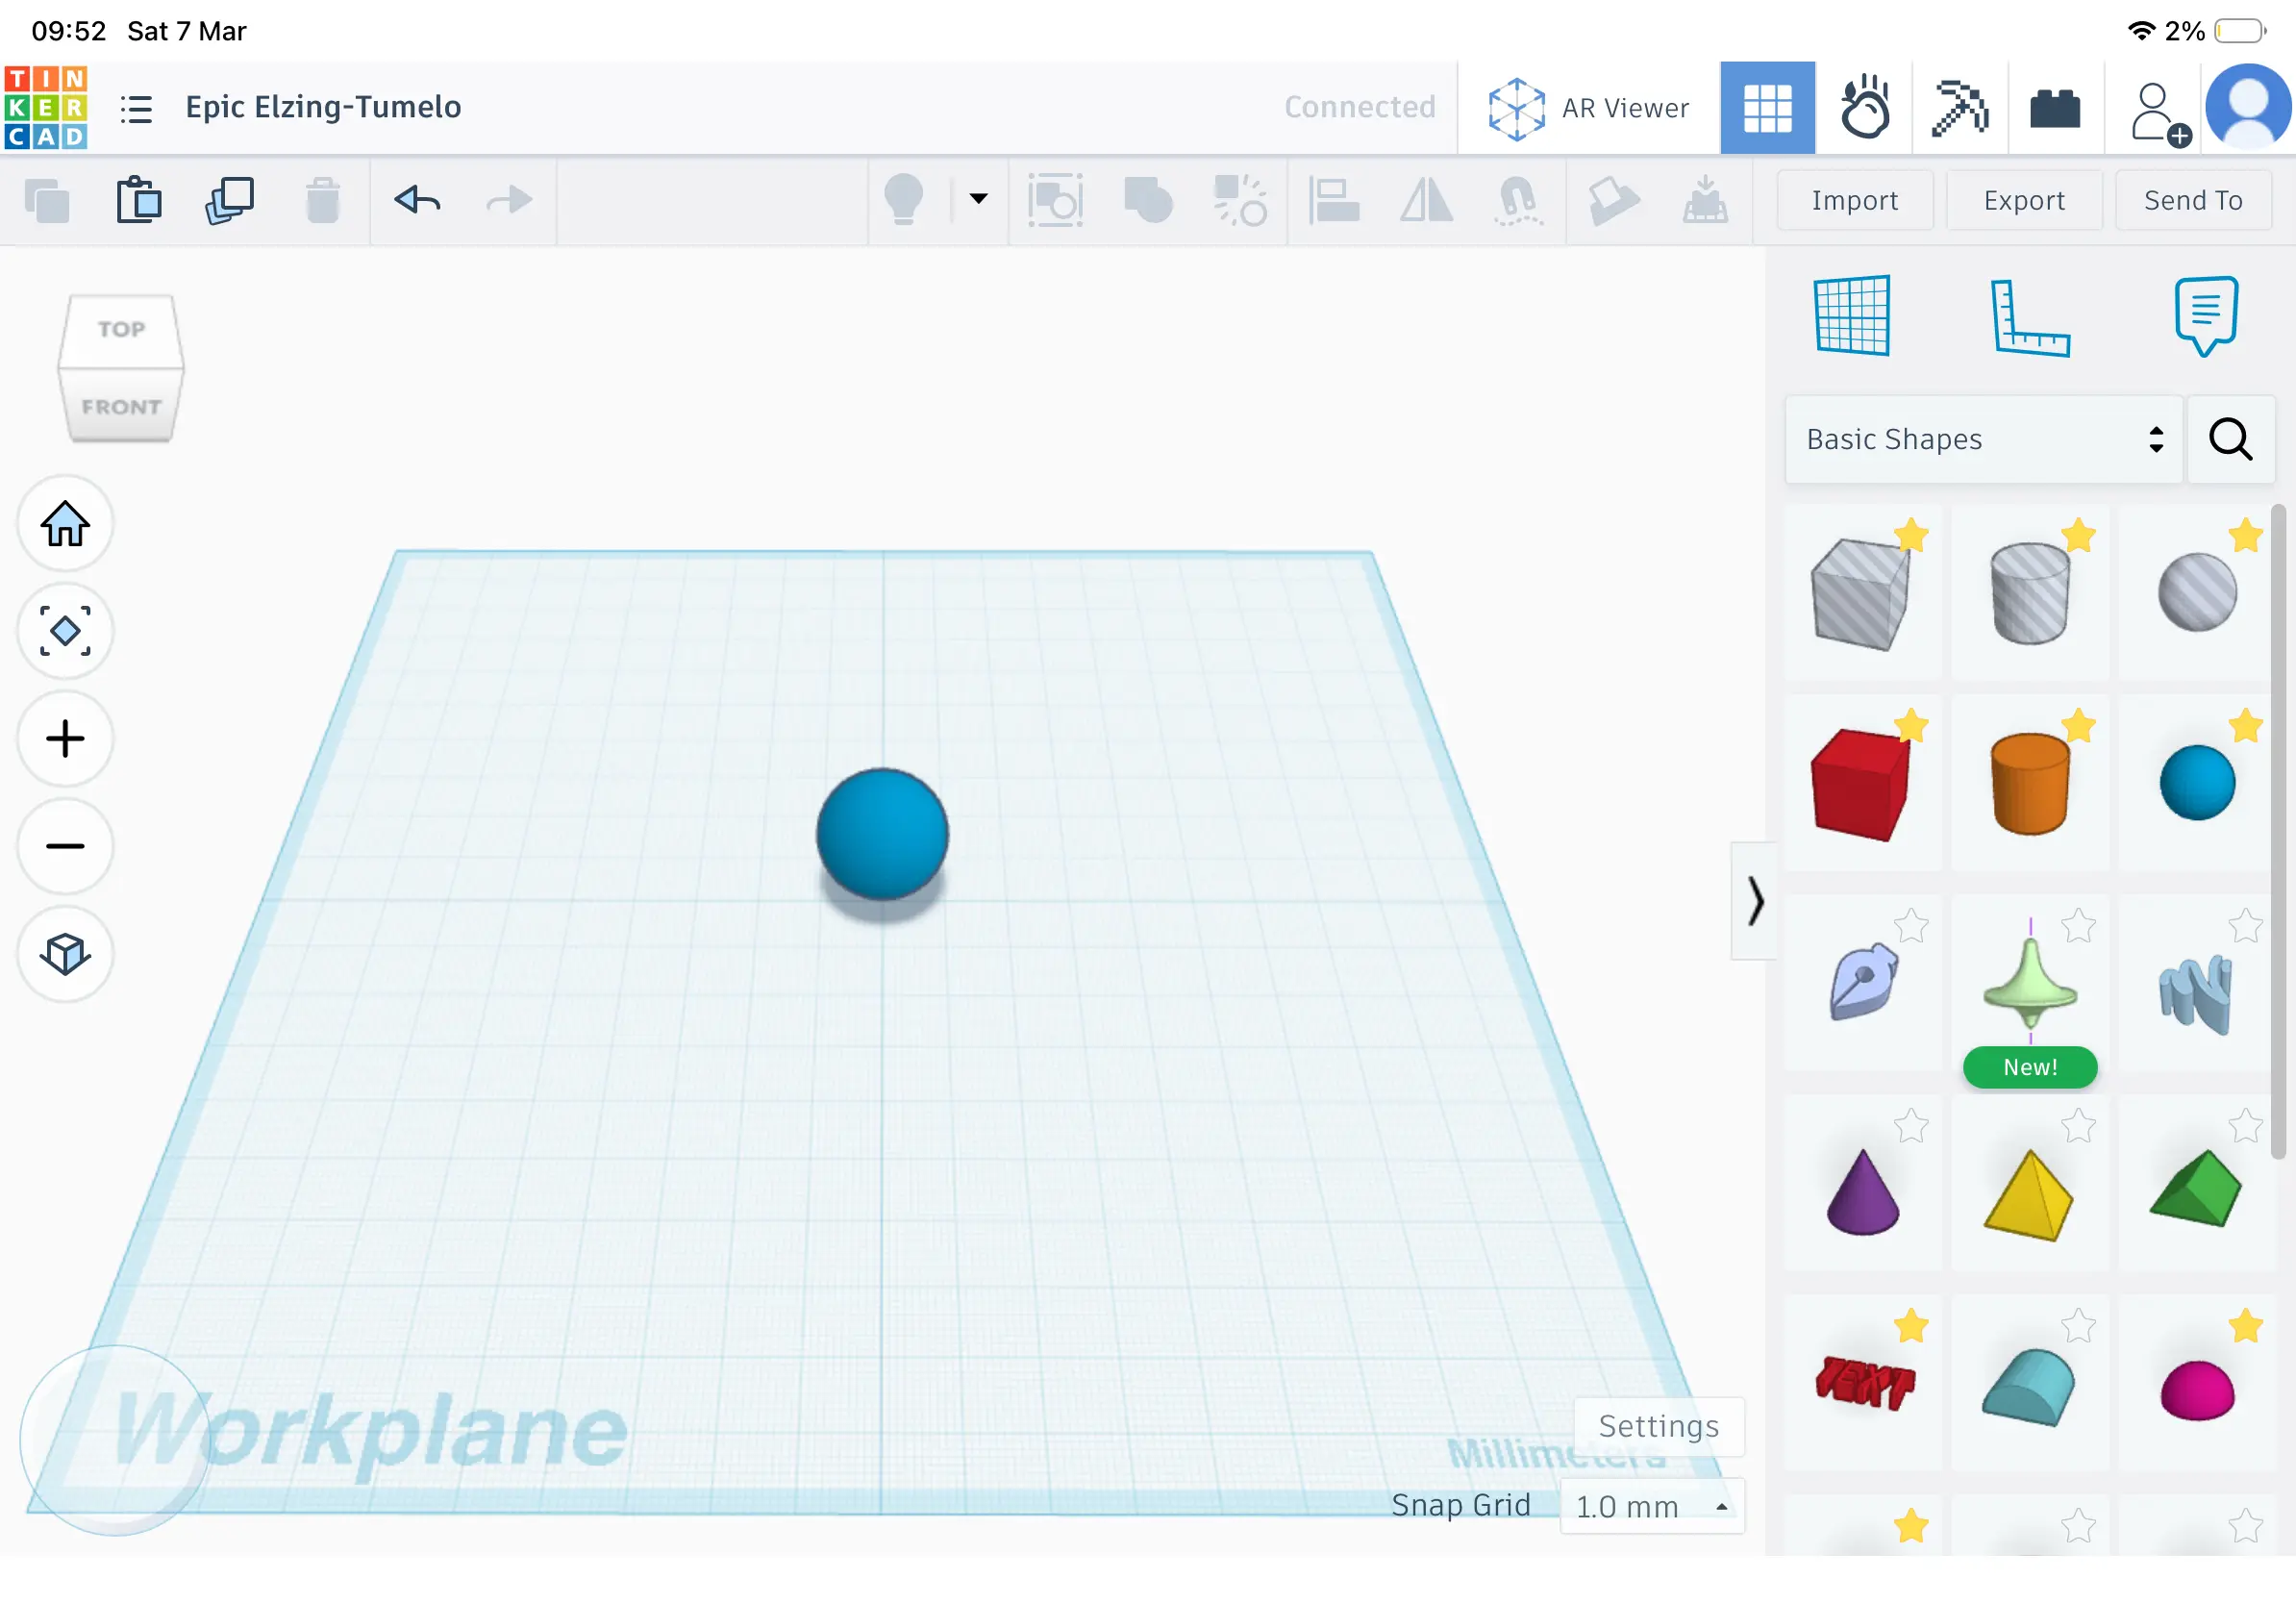Image resolution: width=2296 pixels, height=1604 pixels.
Task: Click the Export button
Action: 2024,201
